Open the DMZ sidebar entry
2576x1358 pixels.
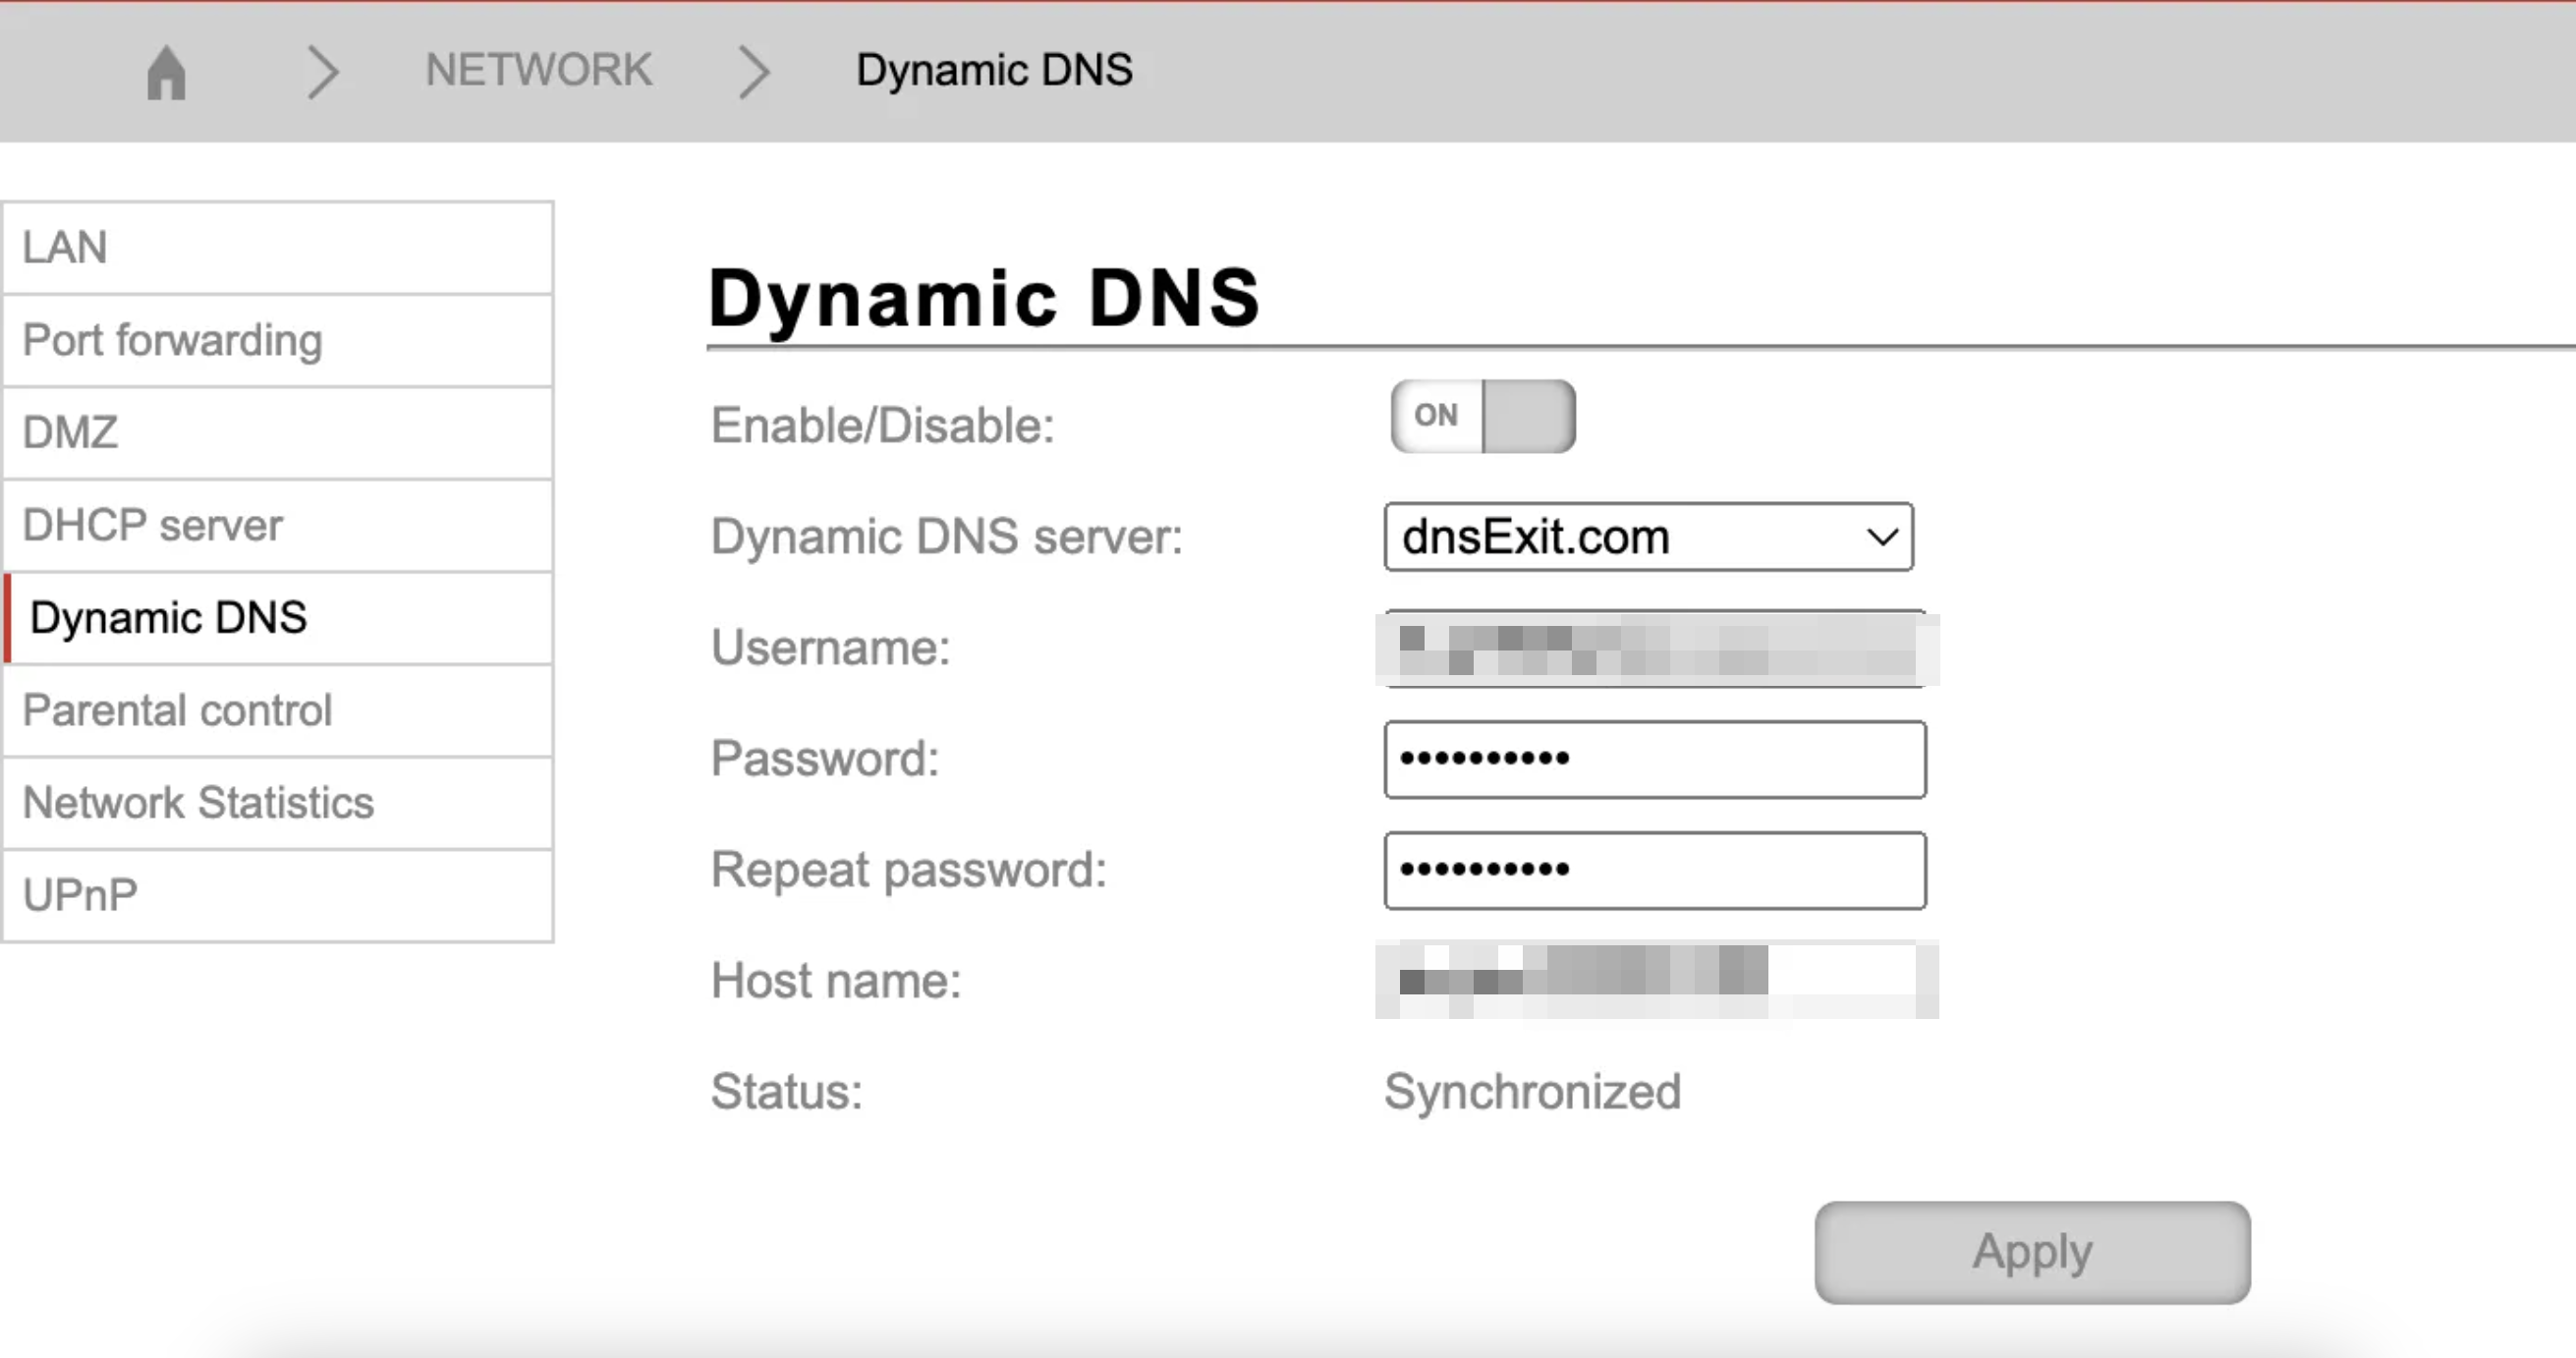pyautogui.click(x=277, y=433)
